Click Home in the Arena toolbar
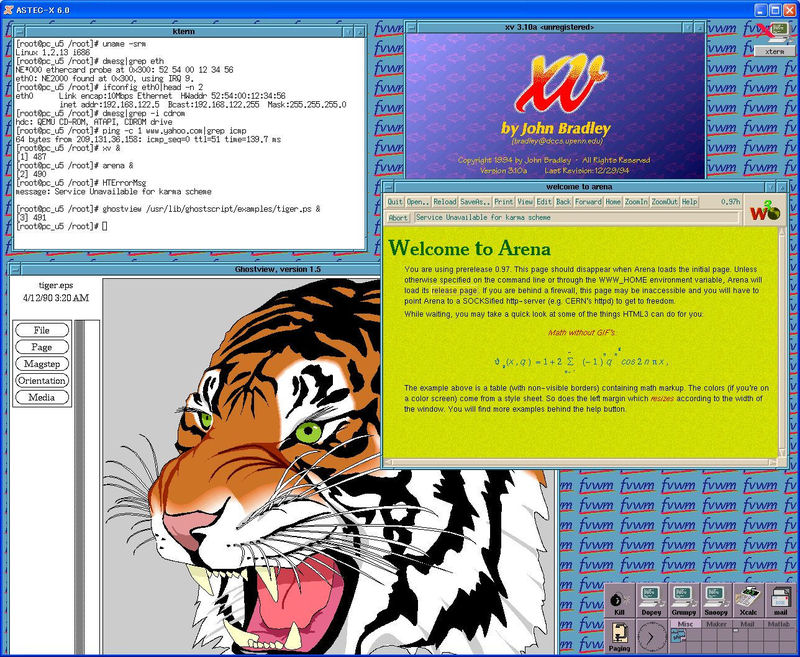Screen dimensions: 800x657 point(613,202)
